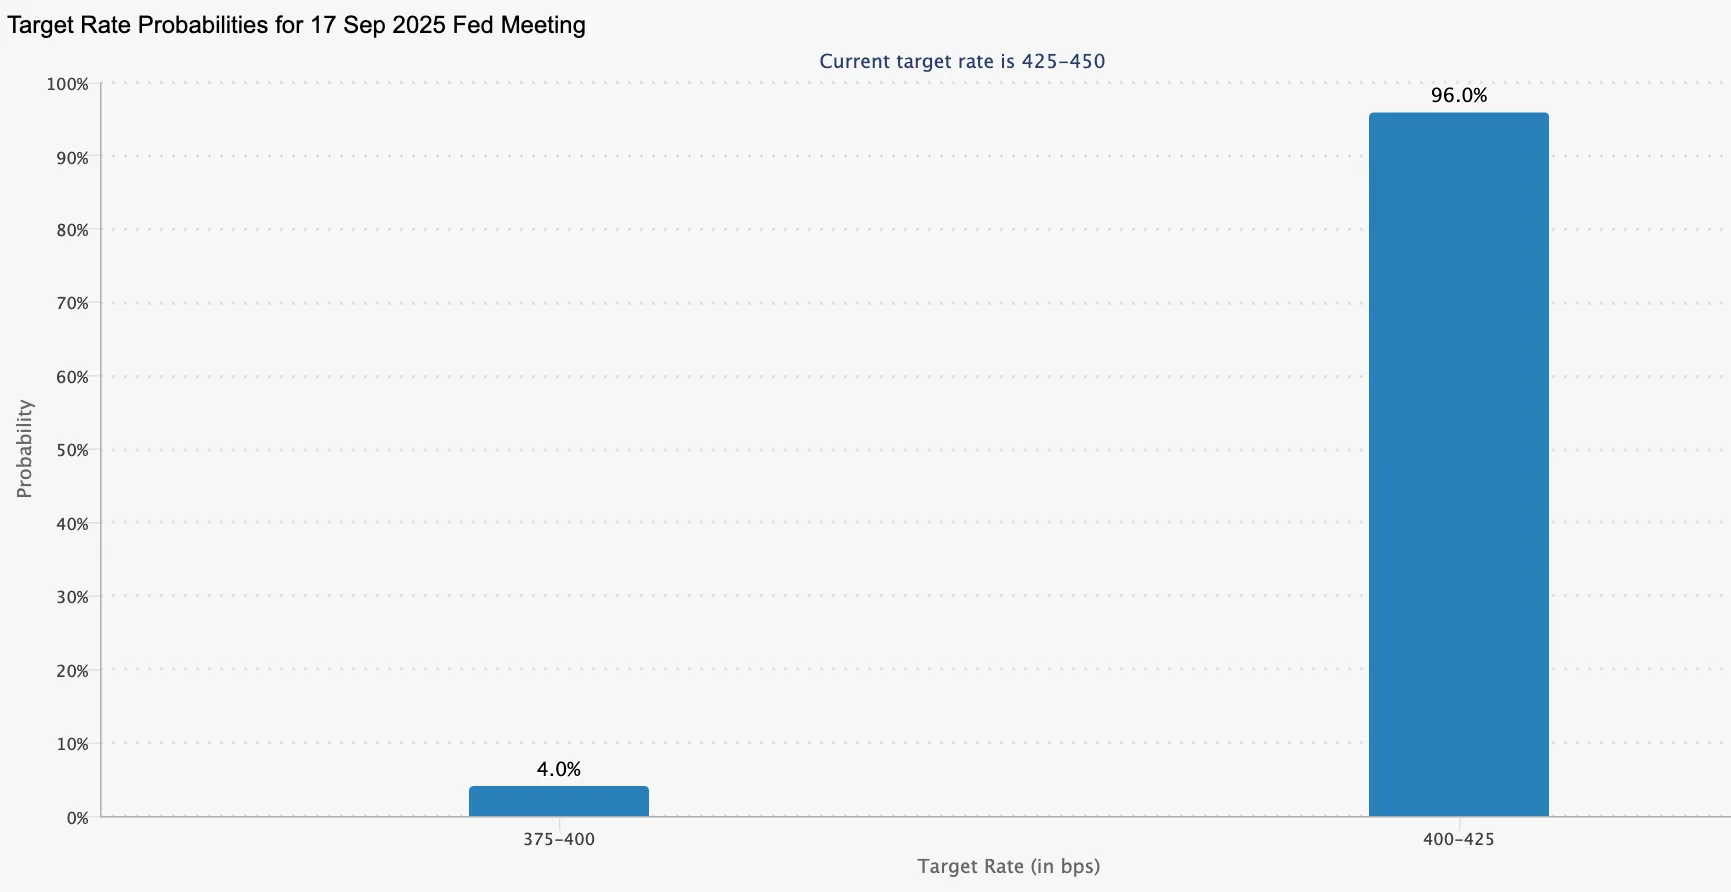
Task: Click the 375-400 x-axis label
Action: point(558,839)
